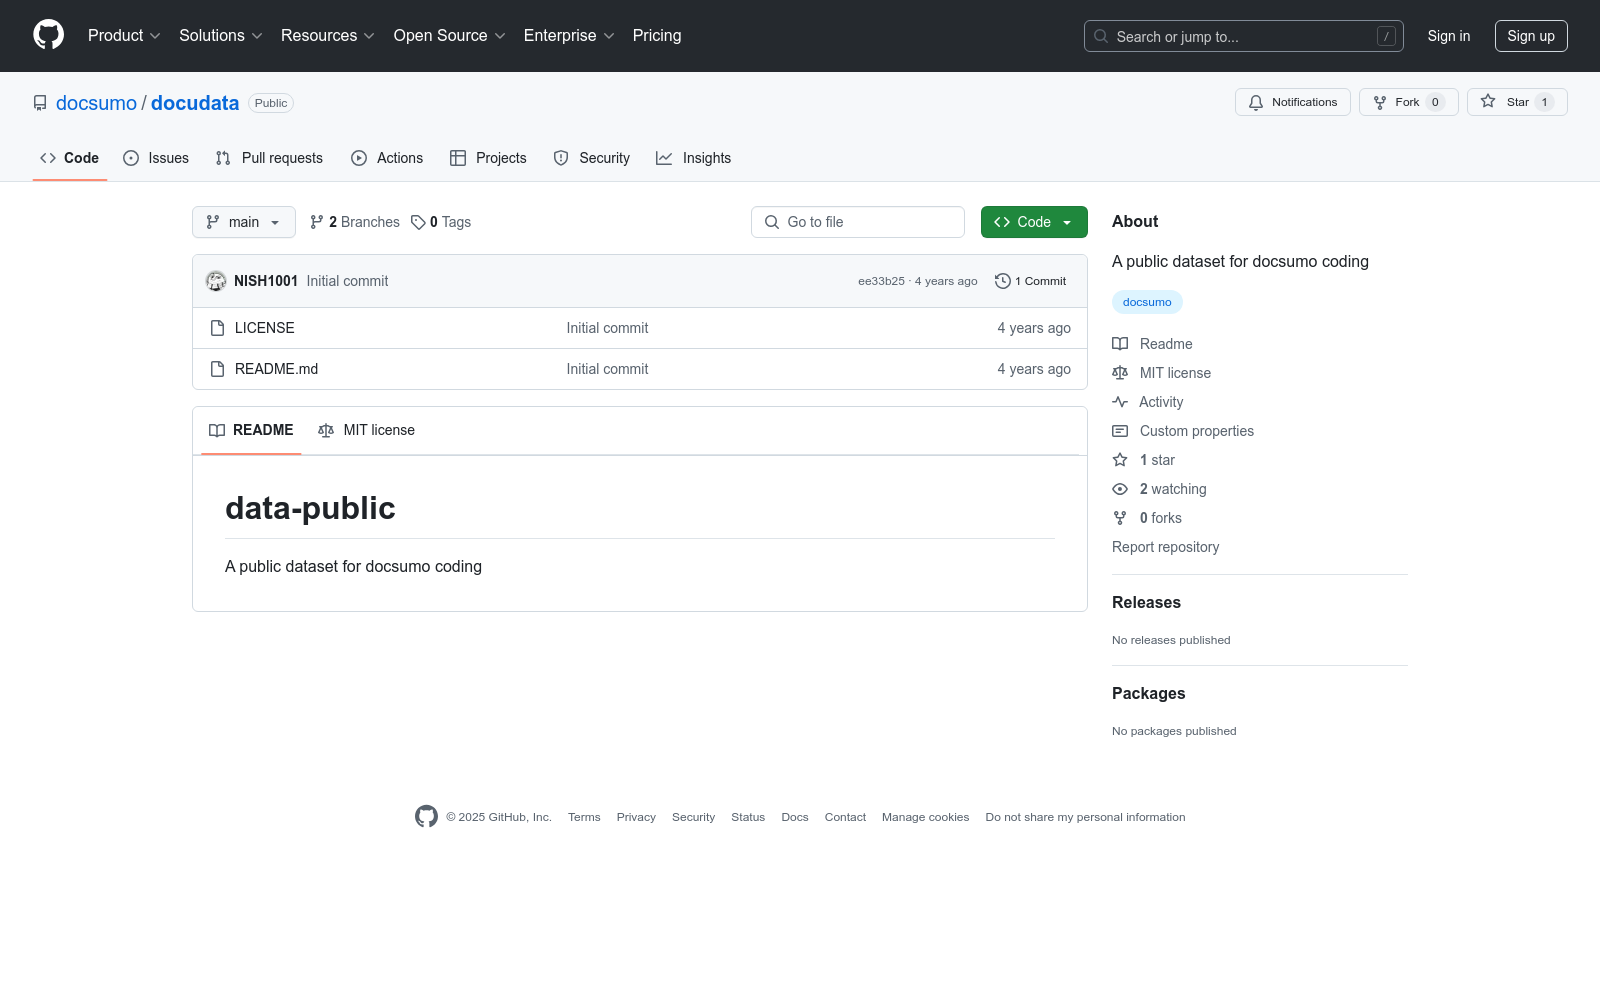The width and height of the screenshot is (1600, 1000).
Task: Star the repository with the Star button
Action: click(x=1517, y=102)
